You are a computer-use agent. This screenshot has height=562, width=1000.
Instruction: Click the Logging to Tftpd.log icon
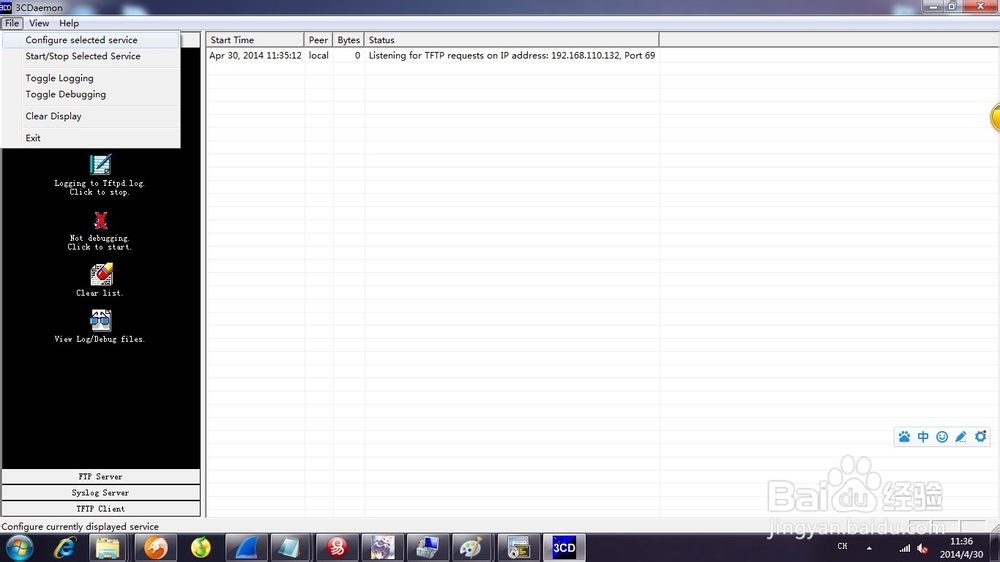(x=100, y=165)
